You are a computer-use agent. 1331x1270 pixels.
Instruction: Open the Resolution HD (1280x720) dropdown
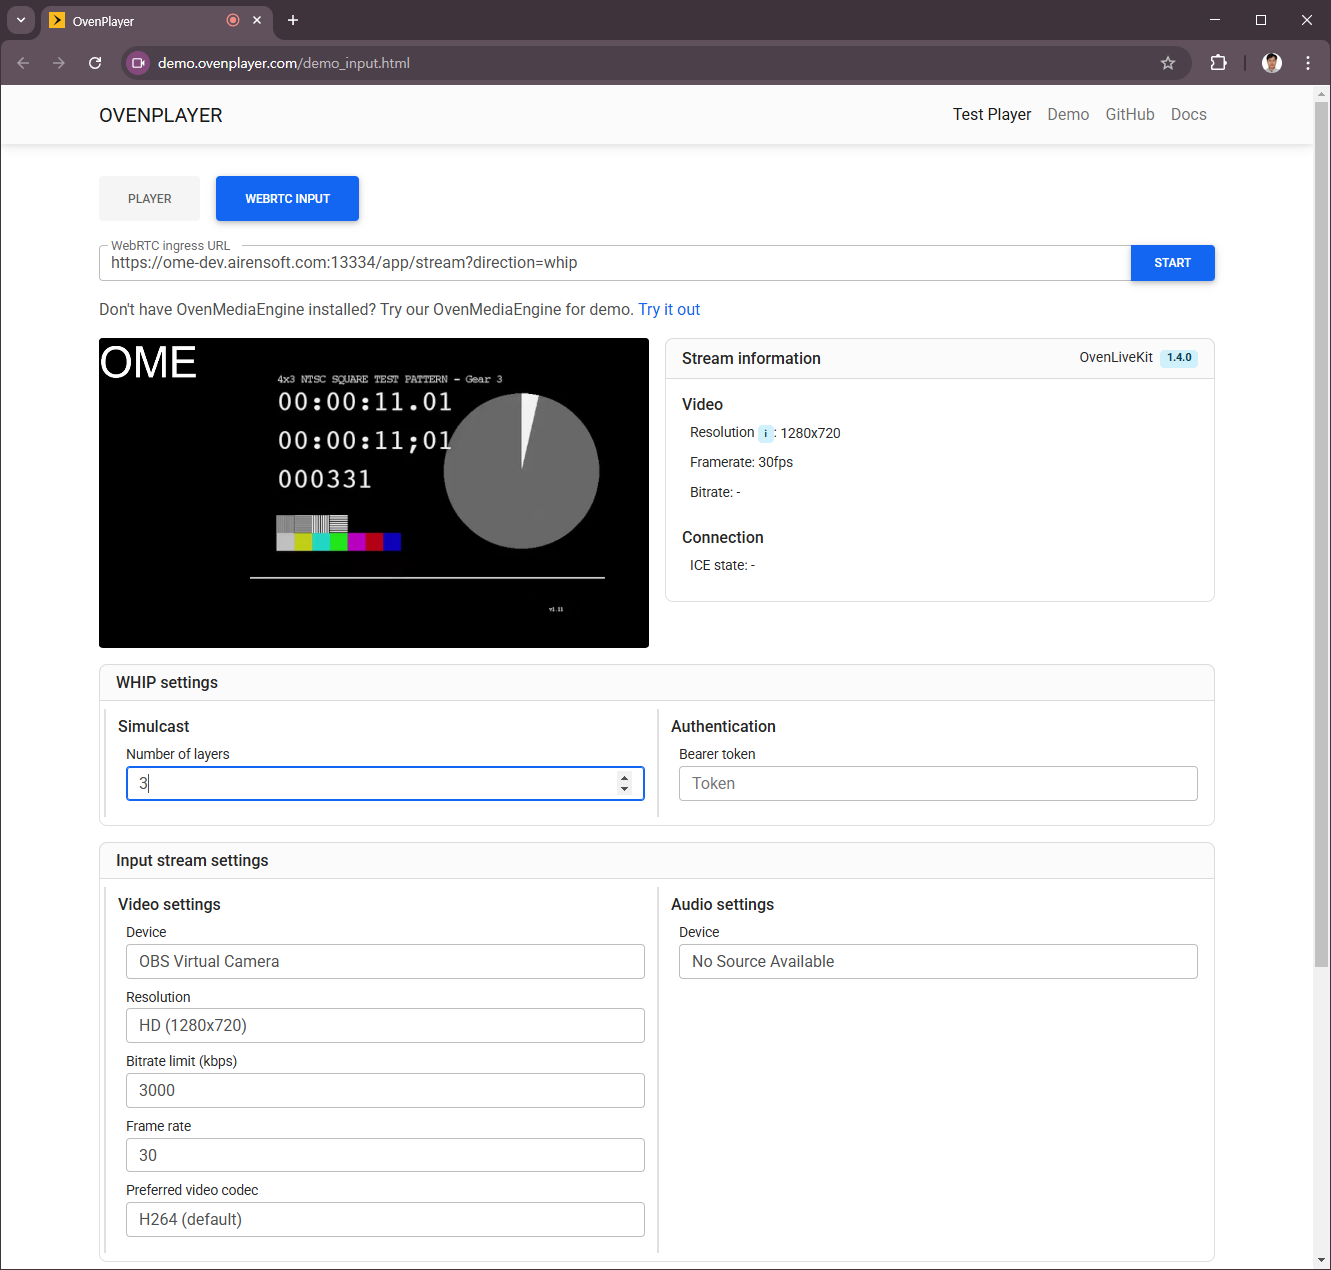coord(385,1025)
